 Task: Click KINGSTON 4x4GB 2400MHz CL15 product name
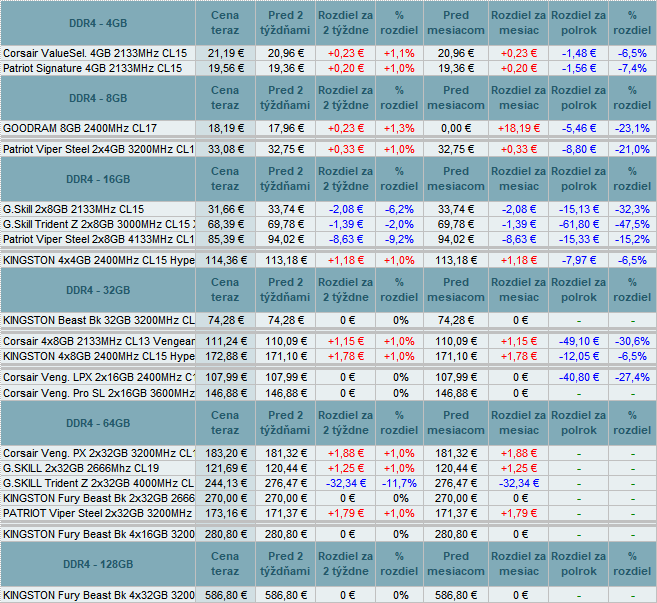point(98,260)
